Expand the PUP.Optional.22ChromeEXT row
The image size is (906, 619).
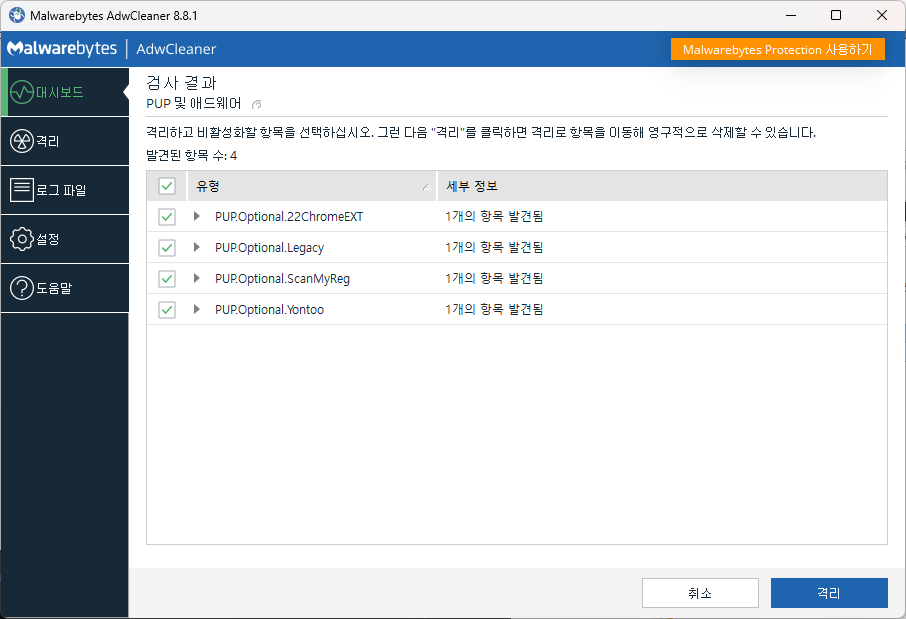[x=196, y=216]
